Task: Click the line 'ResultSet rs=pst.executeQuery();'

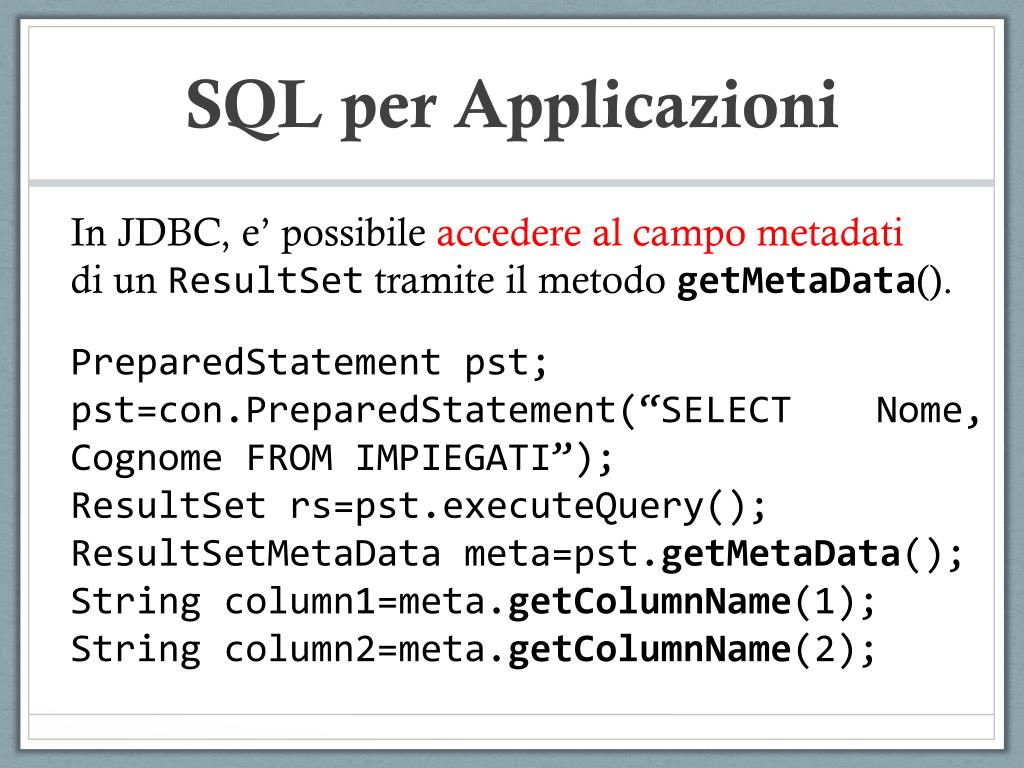Action: click(x=419, y=506)
